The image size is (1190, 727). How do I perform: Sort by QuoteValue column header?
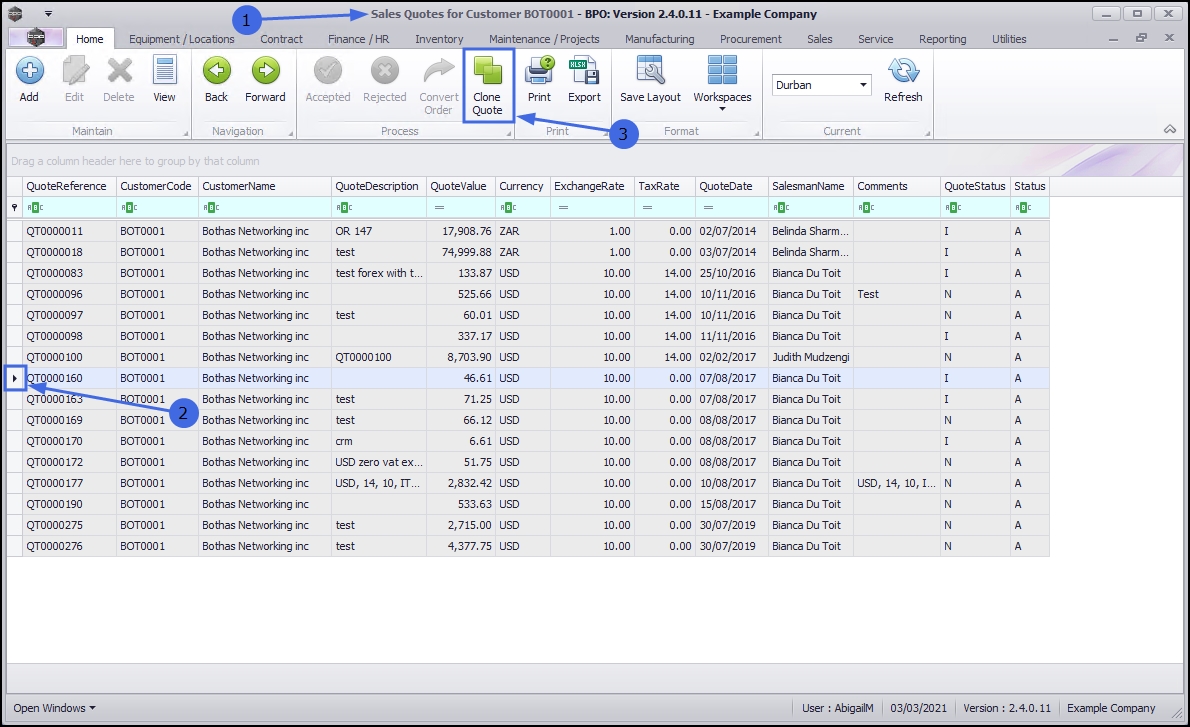(x=460, y=186)
